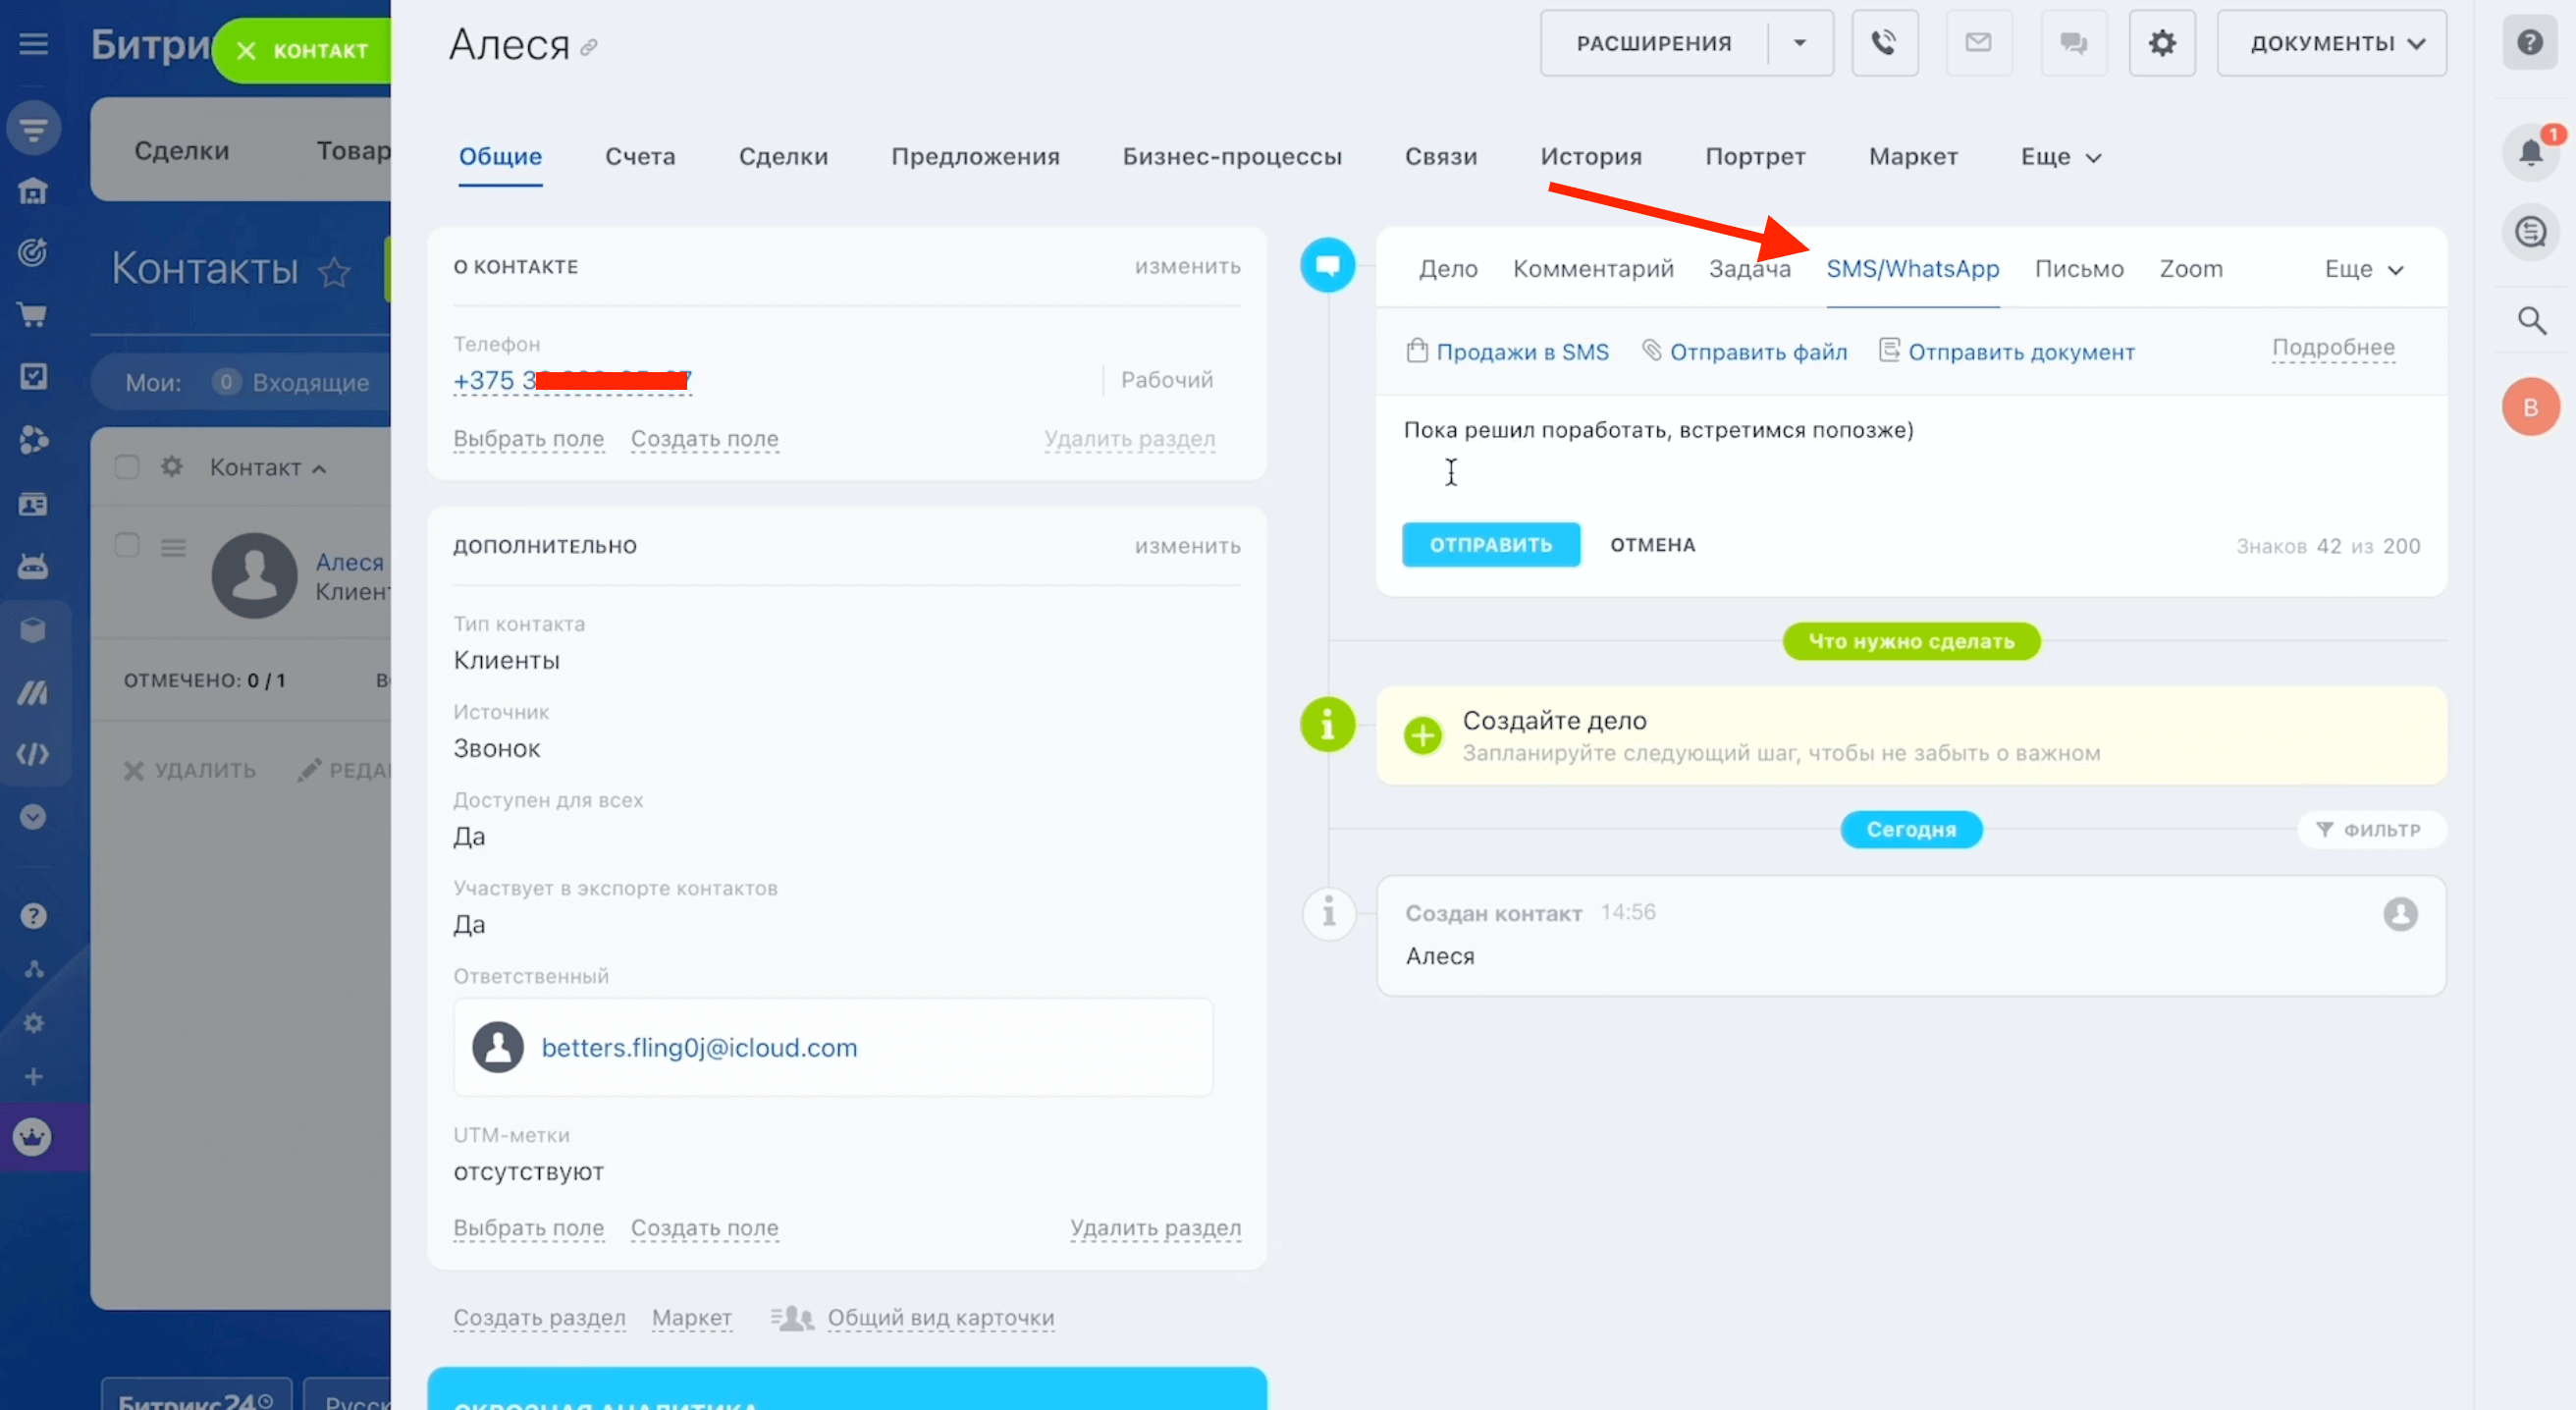Select the Комментарий tab

[x=1592, y=269]
